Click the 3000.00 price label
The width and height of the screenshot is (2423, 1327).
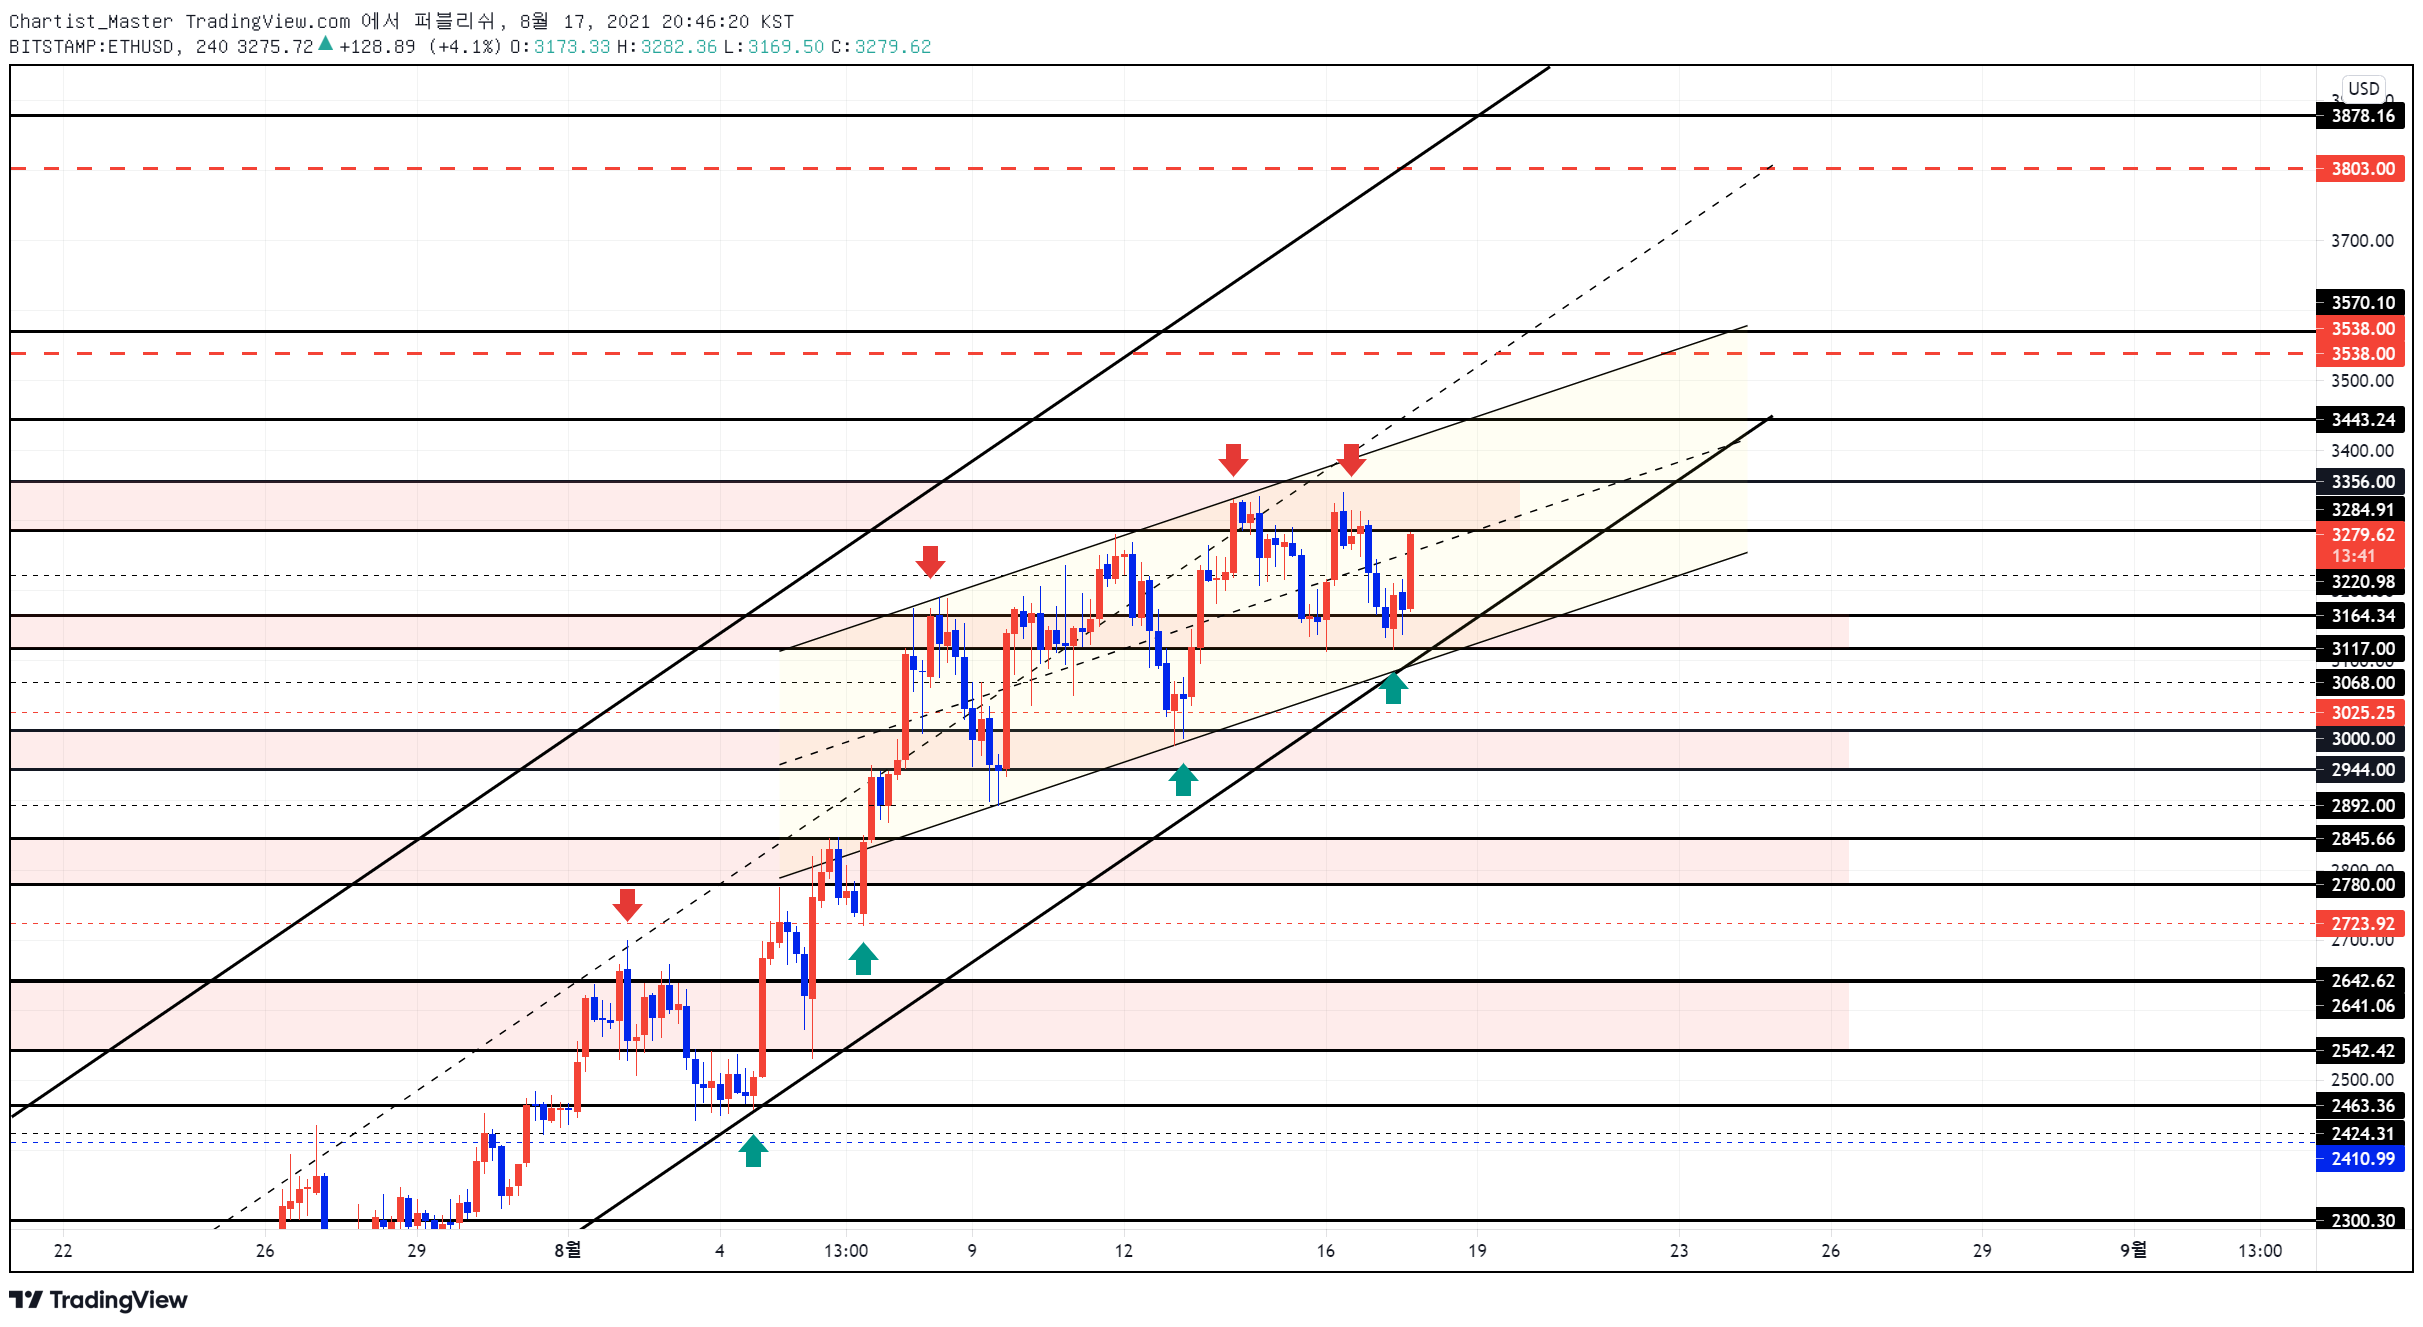point(2361,739)
